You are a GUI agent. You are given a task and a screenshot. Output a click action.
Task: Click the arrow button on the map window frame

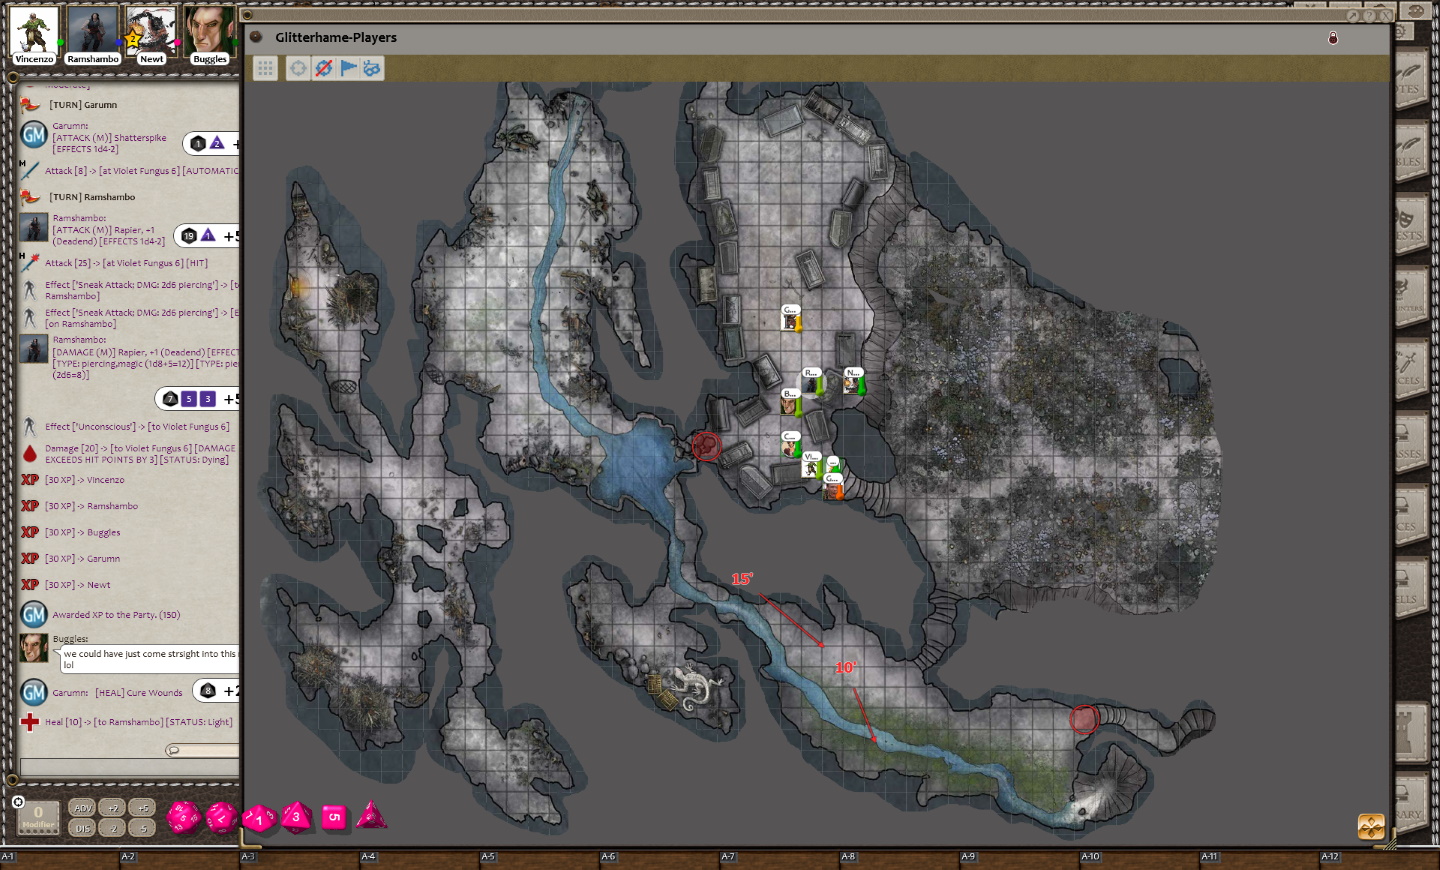click(1353, 15)
